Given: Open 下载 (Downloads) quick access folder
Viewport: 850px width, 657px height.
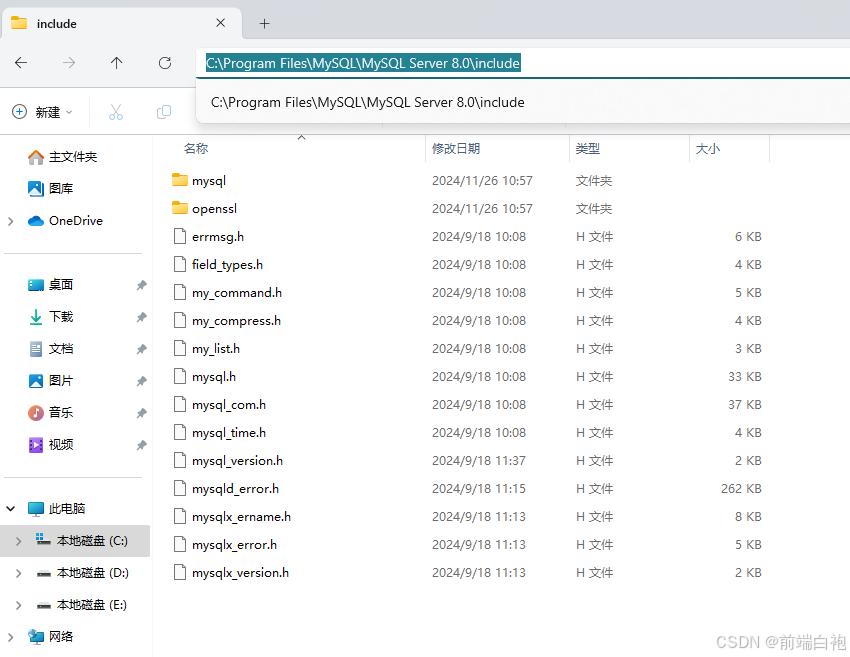Looking at the screenshot, I should point(50,317).
